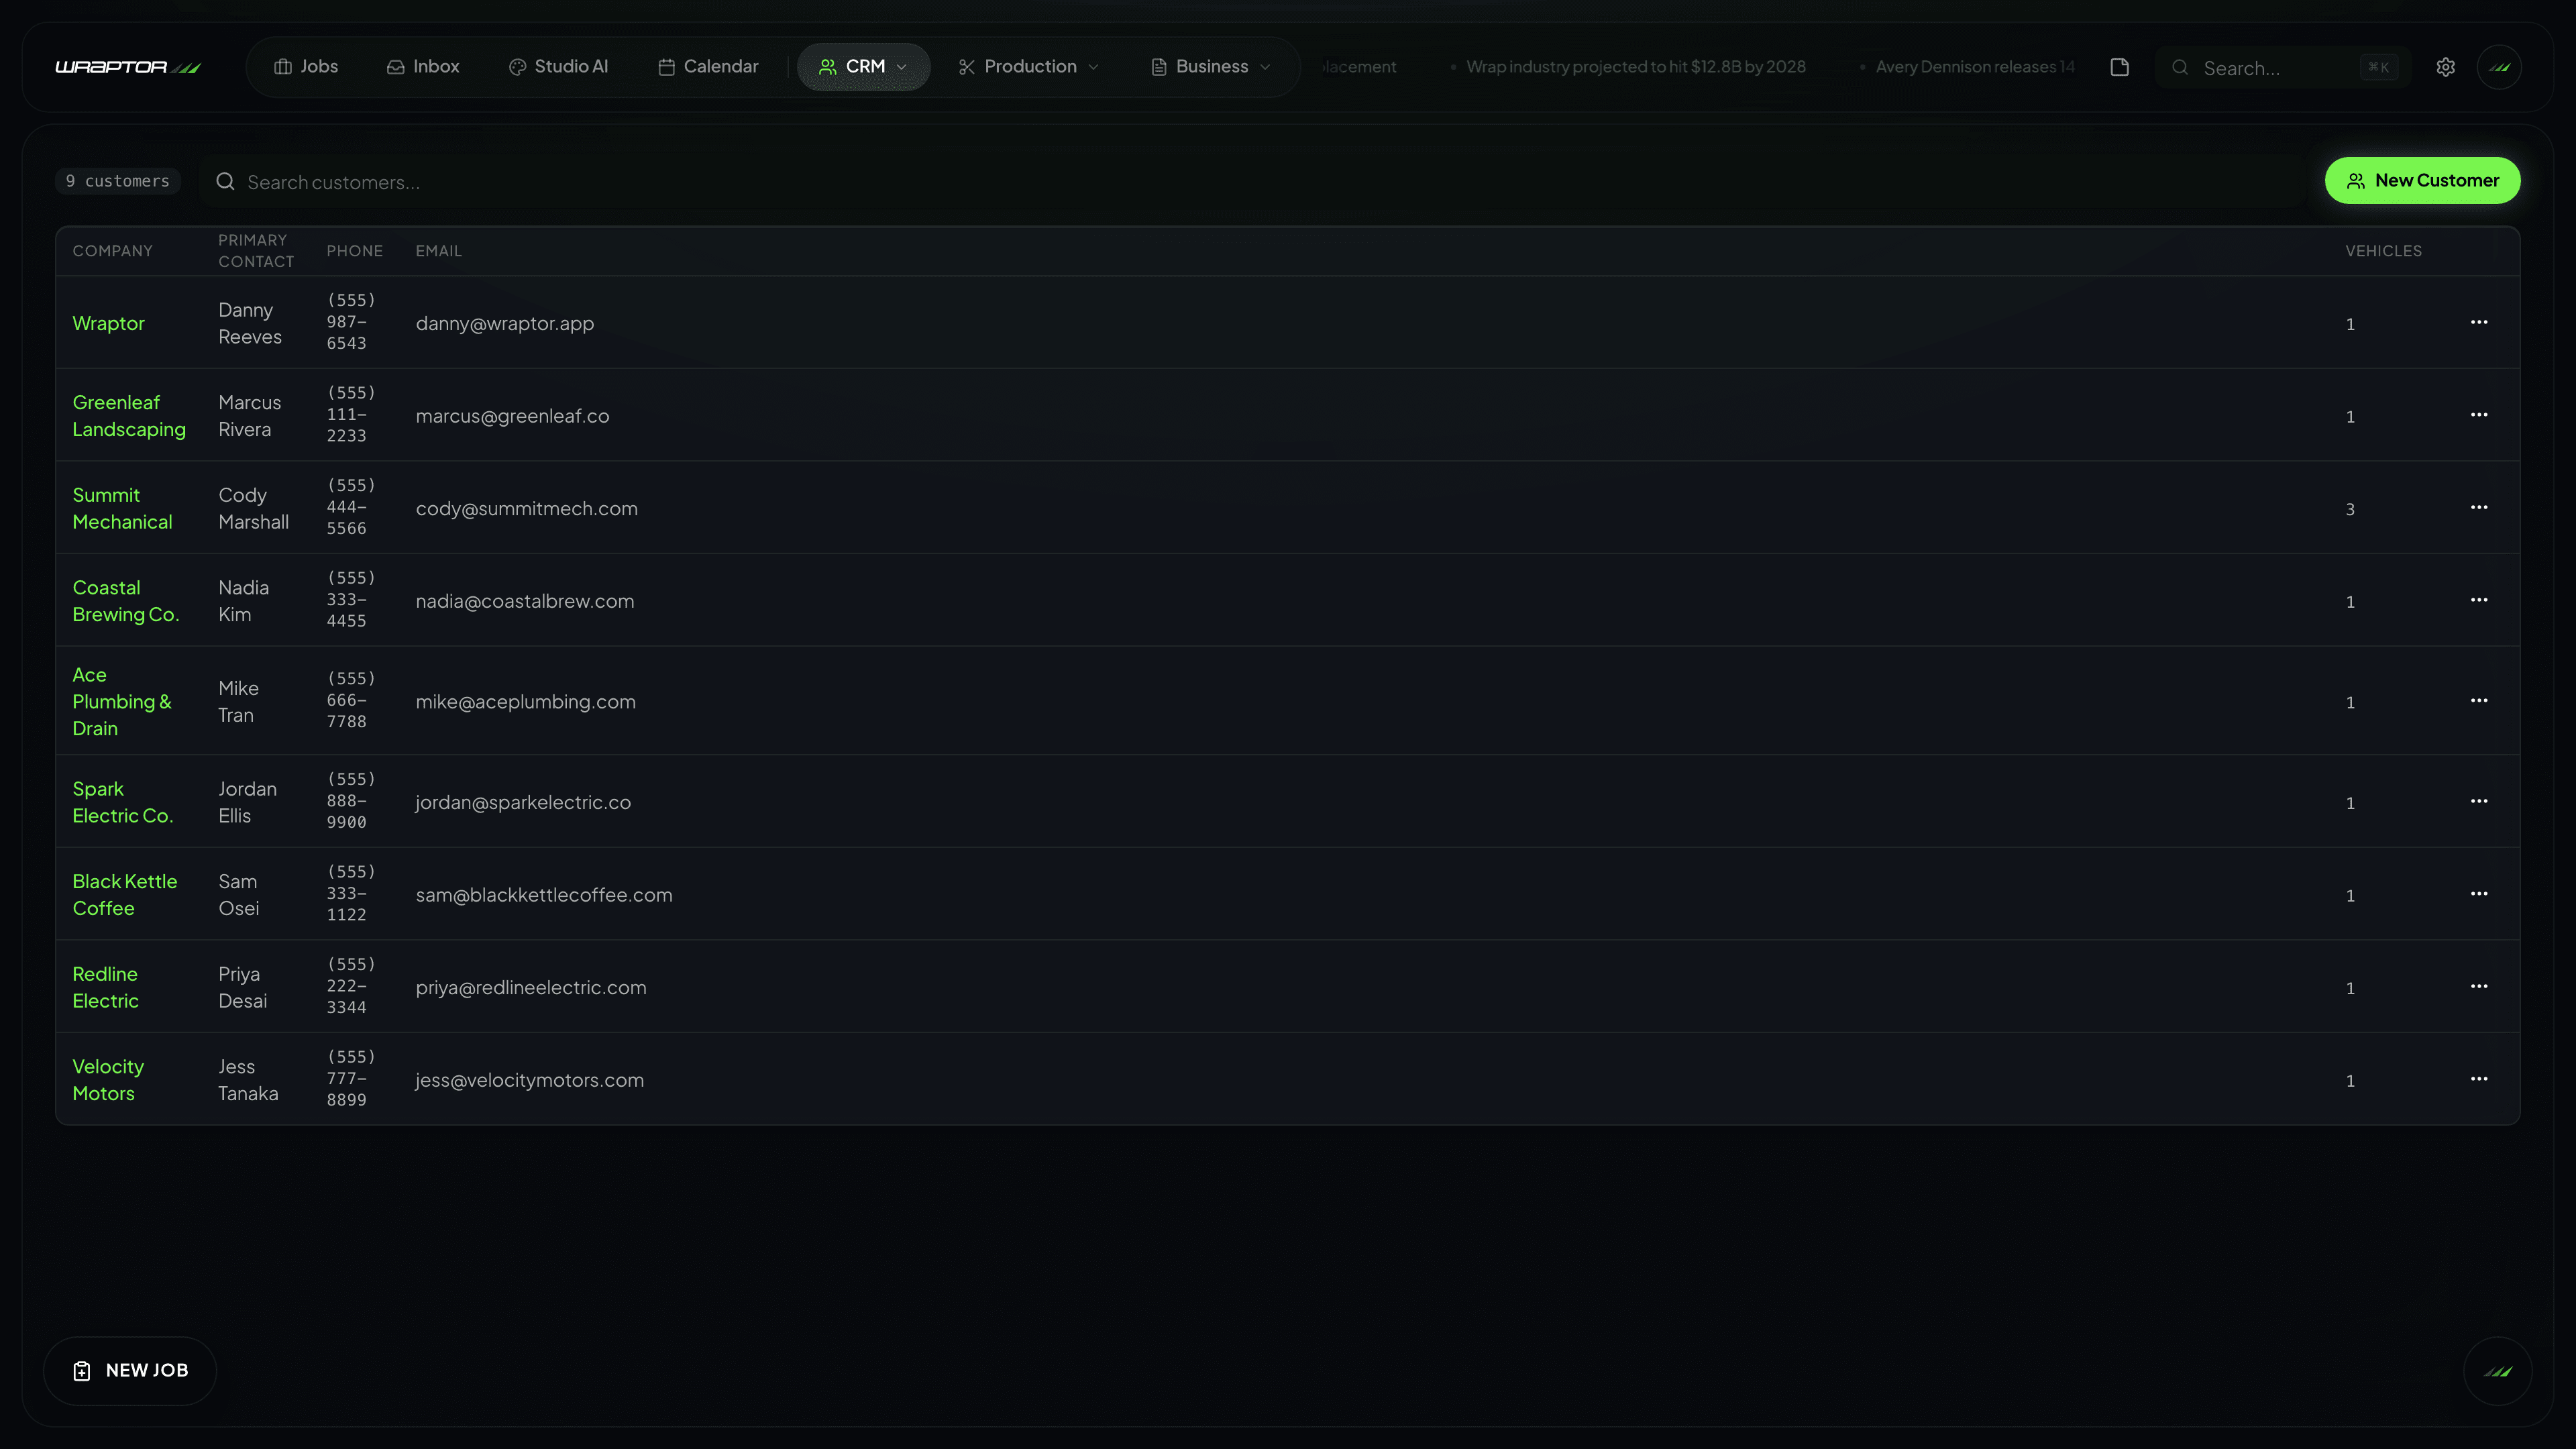The image size is (2576, 1449).
Task: Open the settings gear icon
Action: coord(2445,66)
